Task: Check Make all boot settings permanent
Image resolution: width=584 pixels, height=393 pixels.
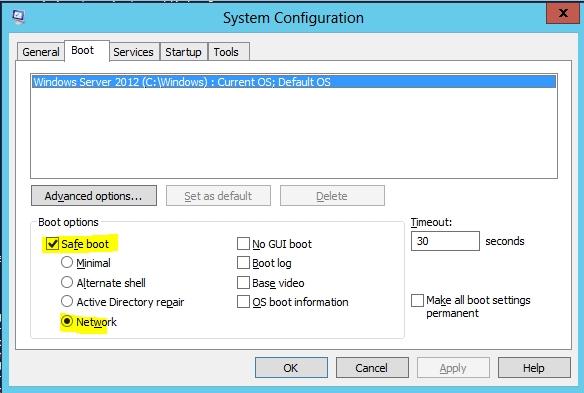Action: click(417, 301)
